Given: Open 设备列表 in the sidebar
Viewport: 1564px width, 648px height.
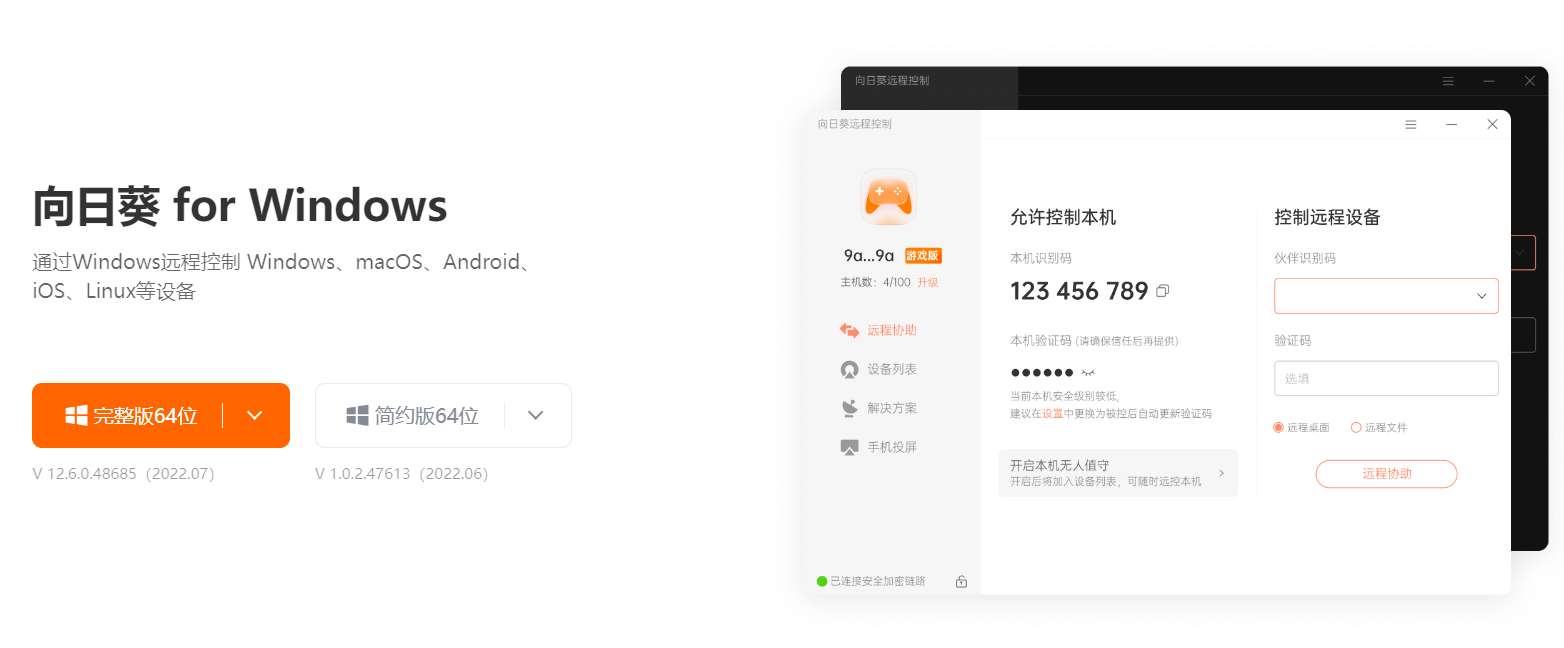Looking at the screenshot, I should coord(878,369).
